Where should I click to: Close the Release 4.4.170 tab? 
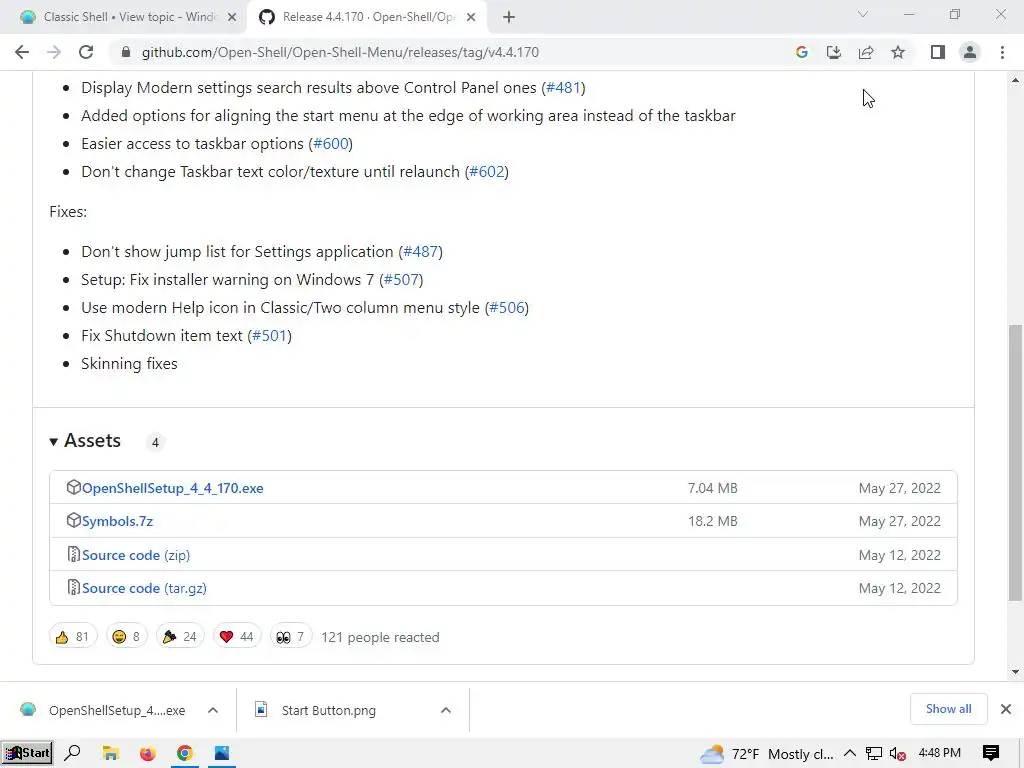471,17
